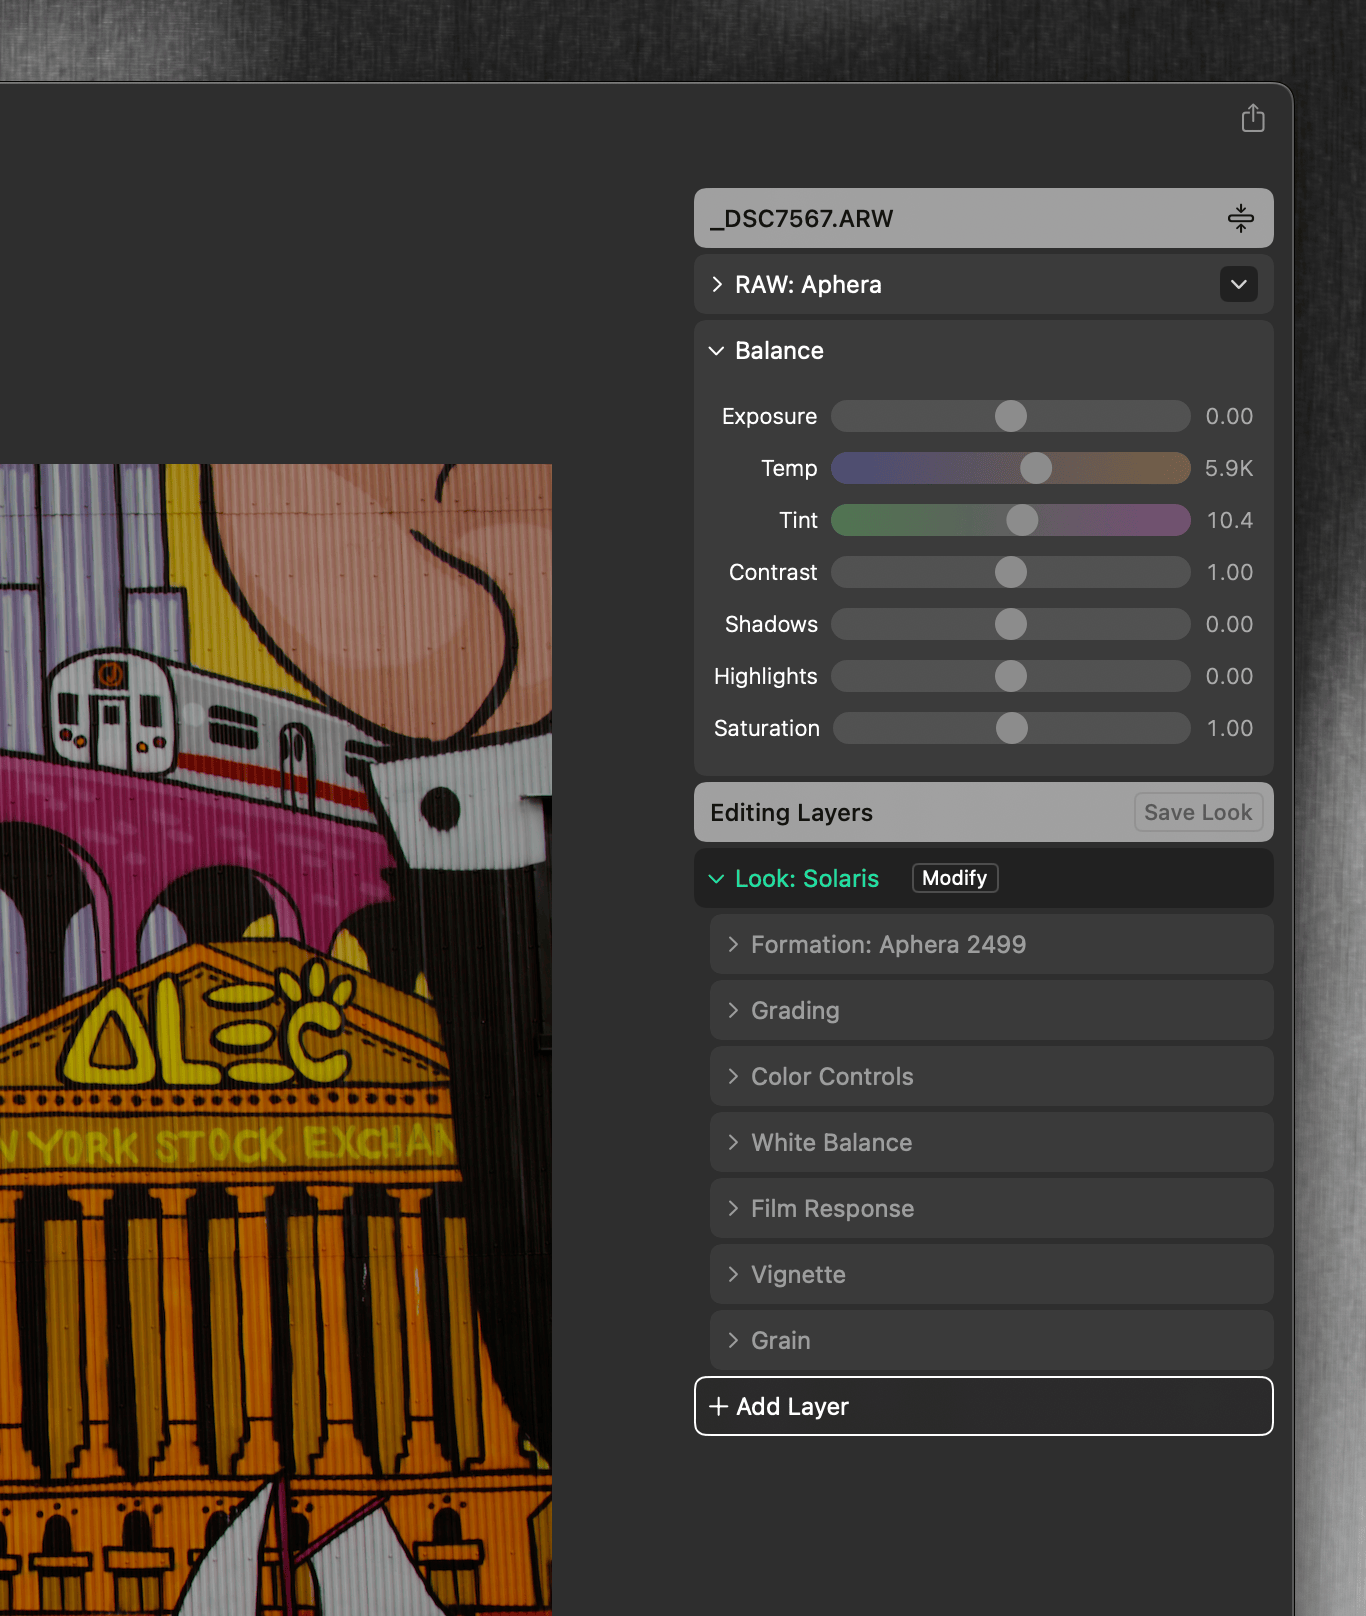Open the RAW: Aphera dropdown menu
Screen dimensions: 1366x1616
click(1238, 284)
